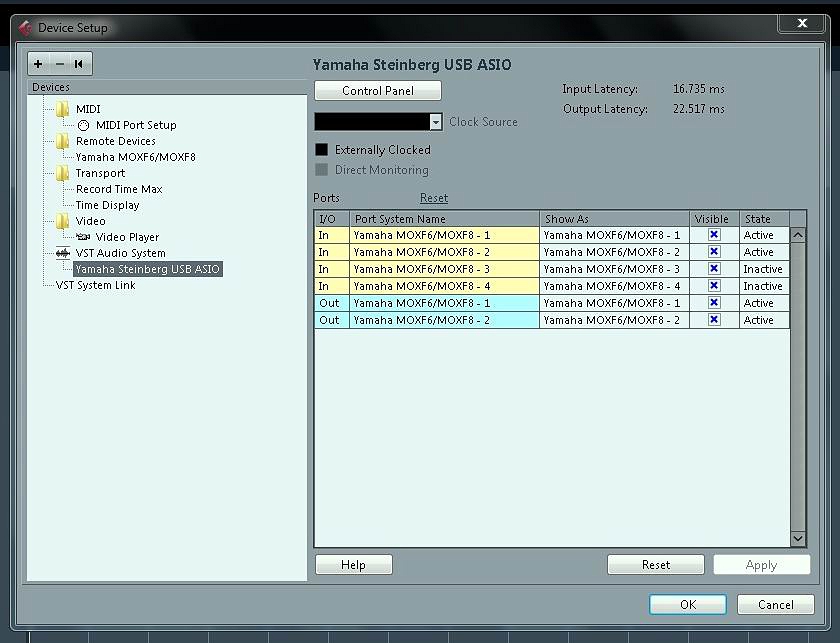Toggle Visible for In MOXF6/MOXF8 - 4
The height and width of the screenshot is (643, 840).
coord(714,286)
